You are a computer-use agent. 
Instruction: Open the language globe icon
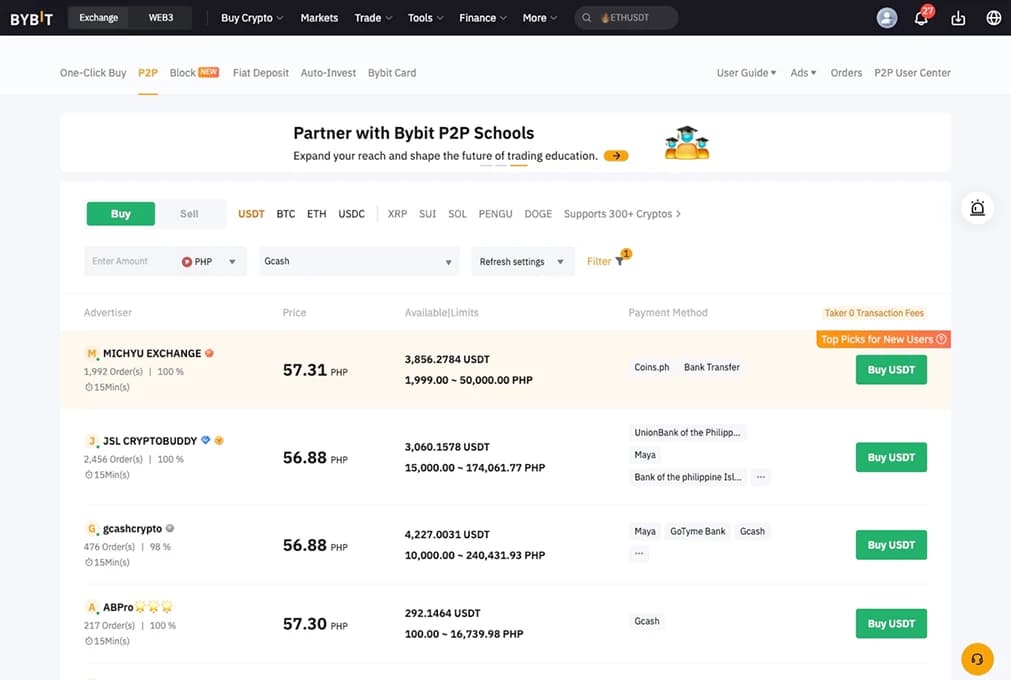click(993, 18)
